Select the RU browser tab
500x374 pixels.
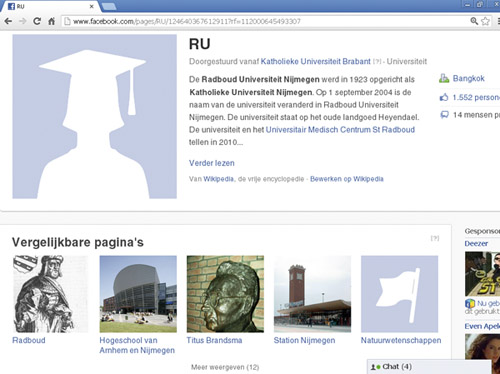coord(50,6)
